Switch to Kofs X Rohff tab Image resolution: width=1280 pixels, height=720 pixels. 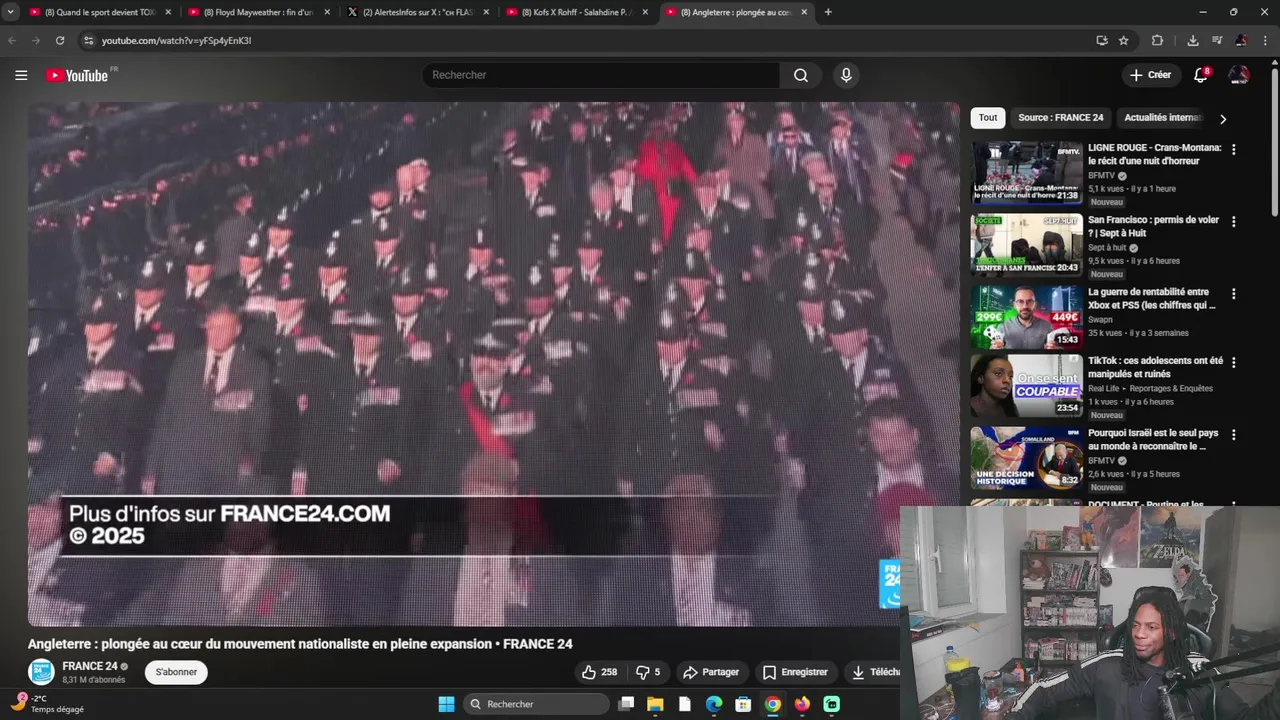coord(577,12)
